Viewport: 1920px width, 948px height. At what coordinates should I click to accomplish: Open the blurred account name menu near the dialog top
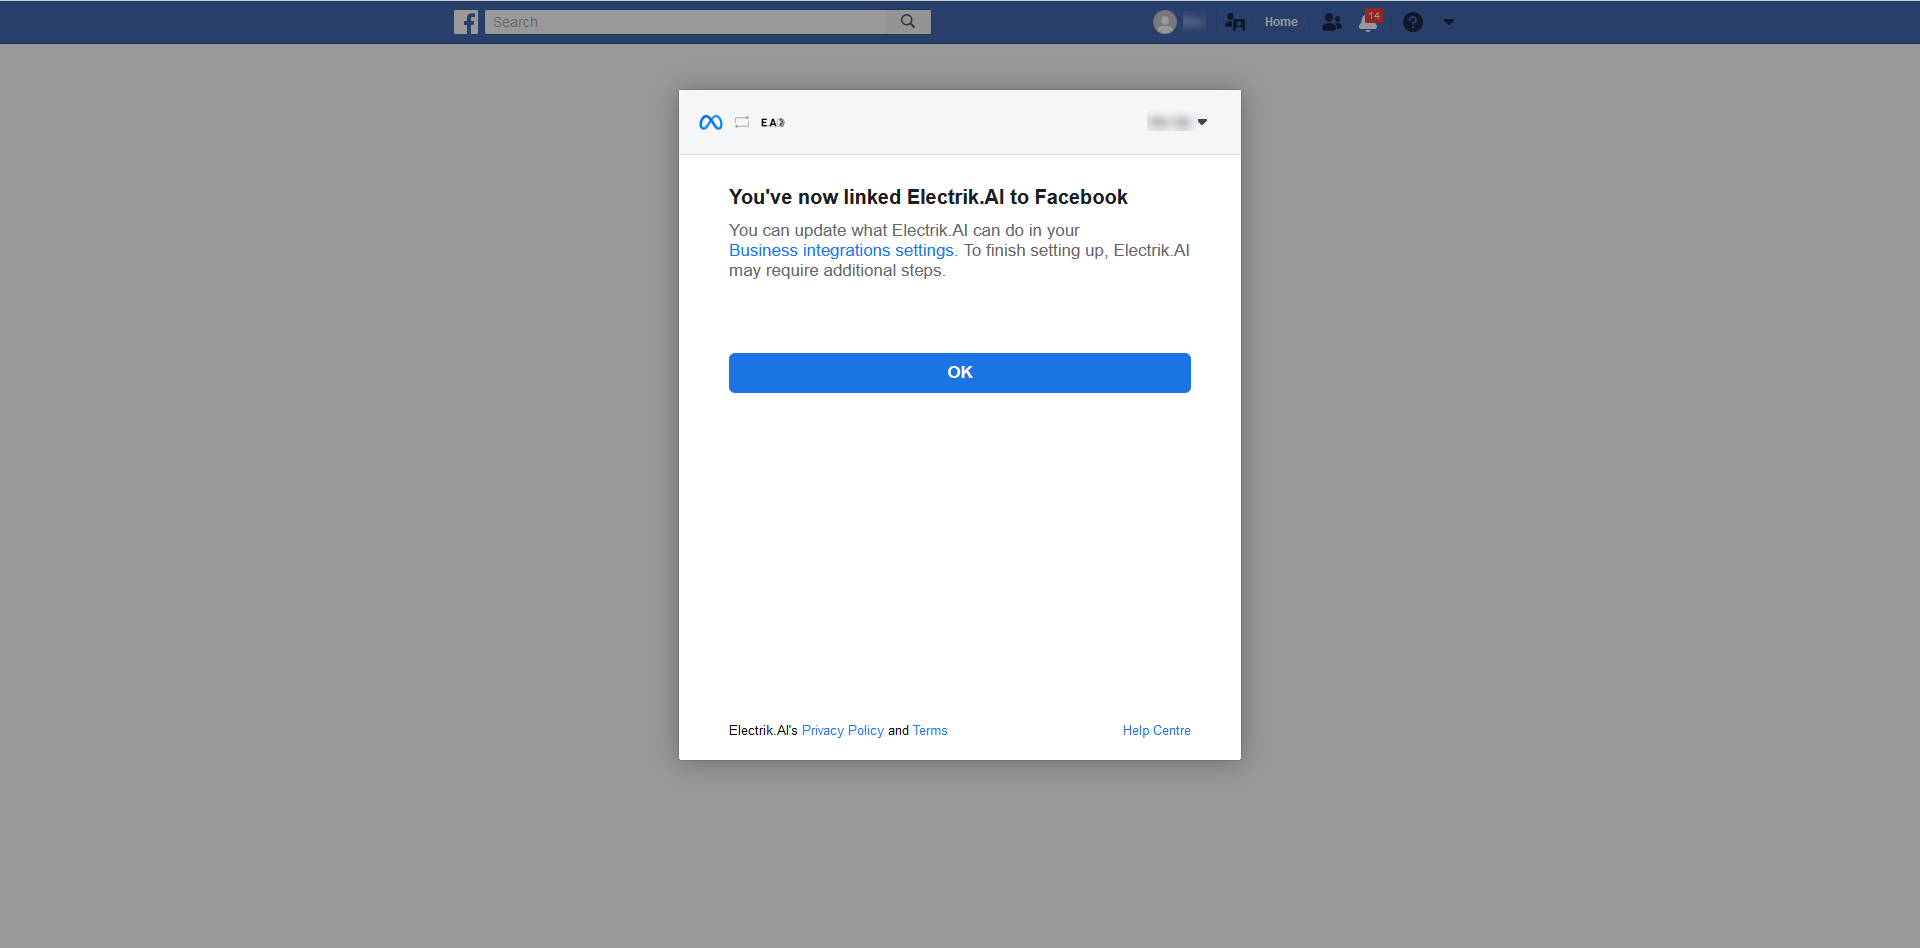click(1168, 122)
